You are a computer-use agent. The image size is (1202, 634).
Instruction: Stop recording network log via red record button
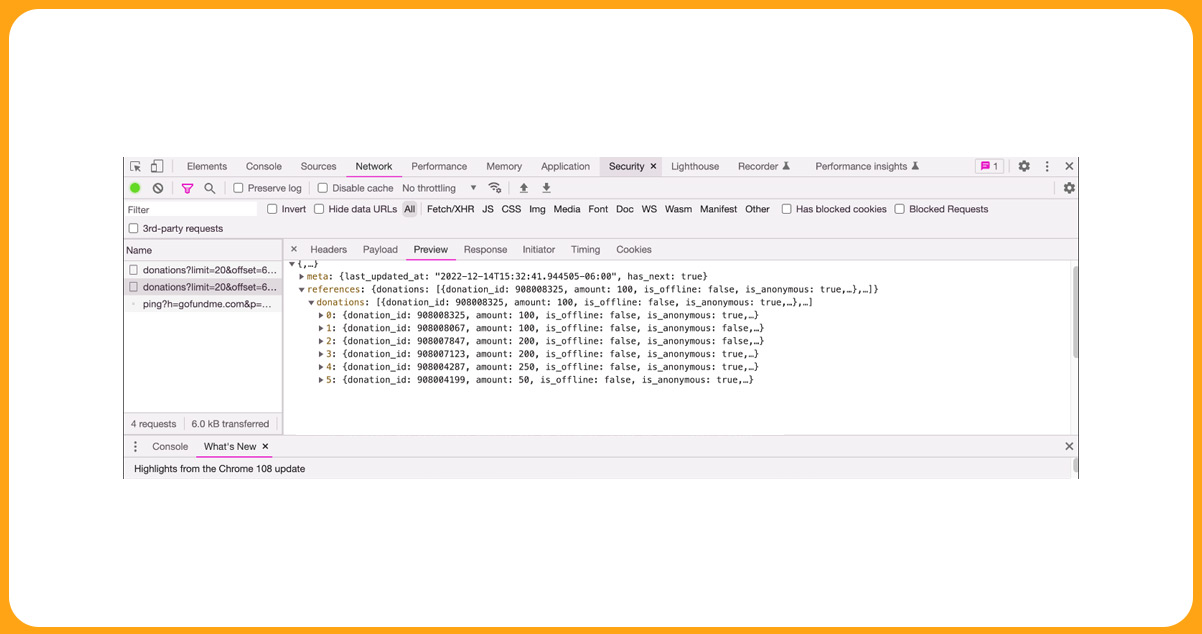pyautogui.click(x=135, y=188)
